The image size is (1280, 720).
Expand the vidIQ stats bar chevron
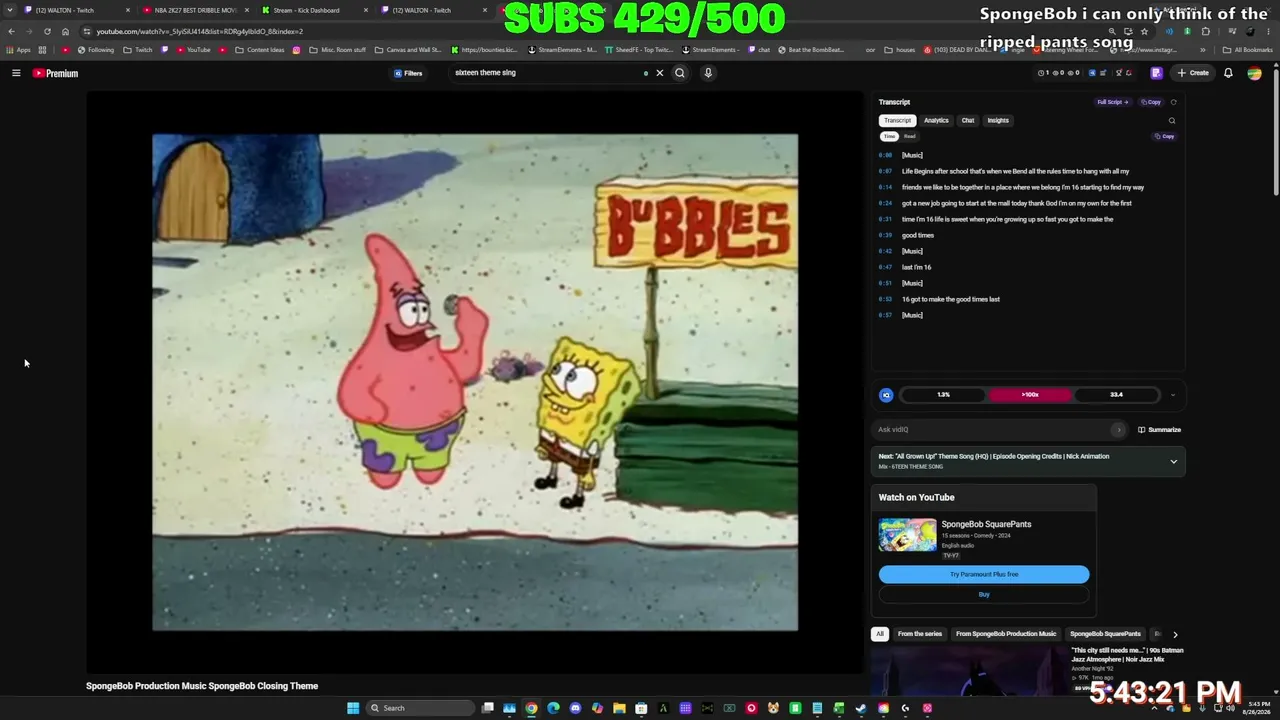(x=1173, y=395)
